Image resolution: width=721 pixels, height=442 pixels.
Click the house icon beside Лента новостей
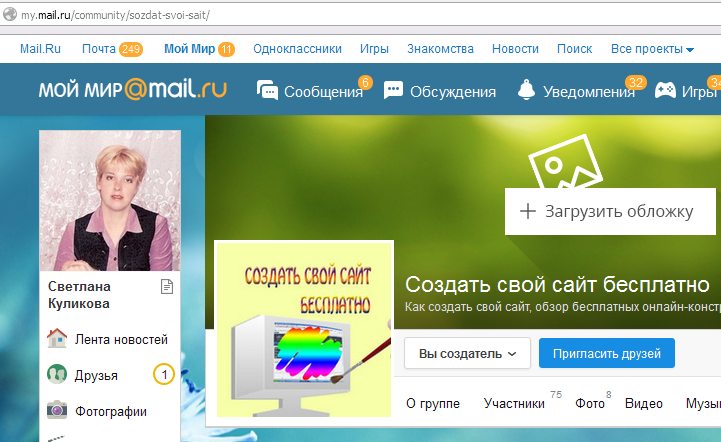tap(57, 339)
